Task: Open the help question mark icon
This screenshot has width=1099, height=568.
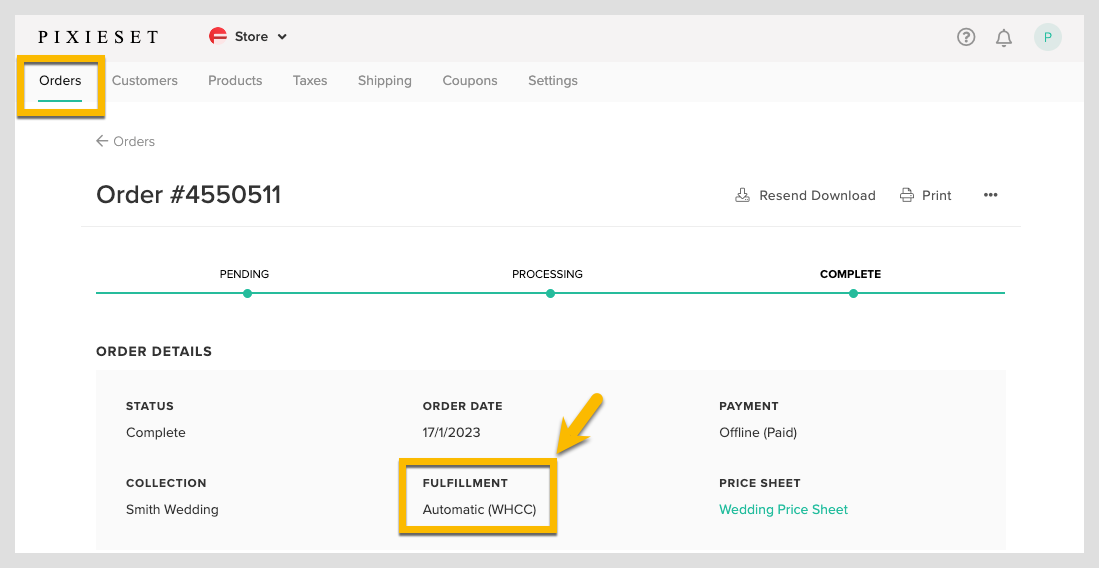Action: pos(965,37)
